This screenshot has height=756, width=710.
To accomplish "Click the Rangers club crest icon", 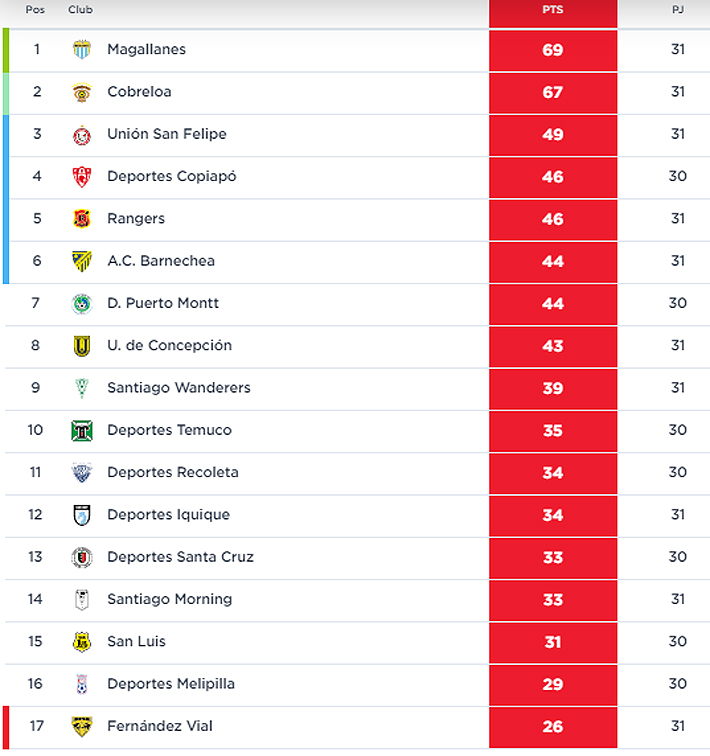I will pos(82,219).
